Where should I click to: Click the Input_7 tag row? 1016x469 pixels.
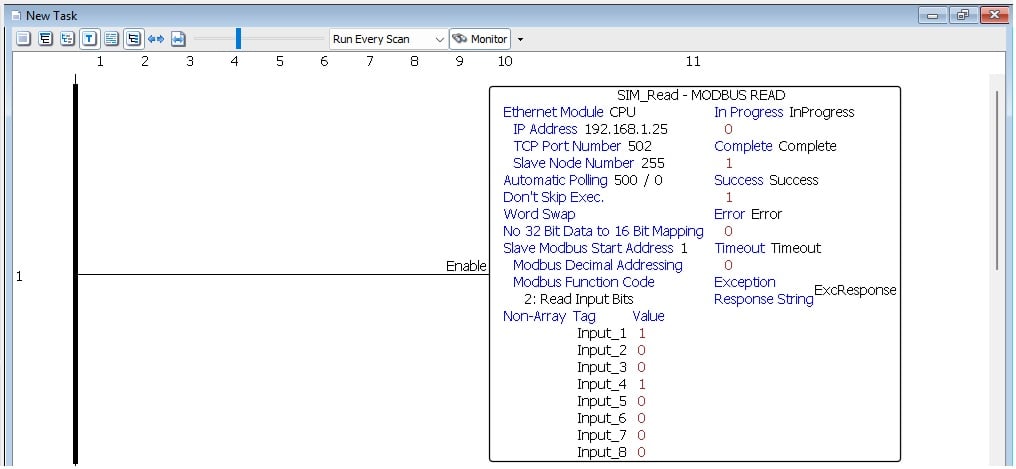tap(611, 435)
